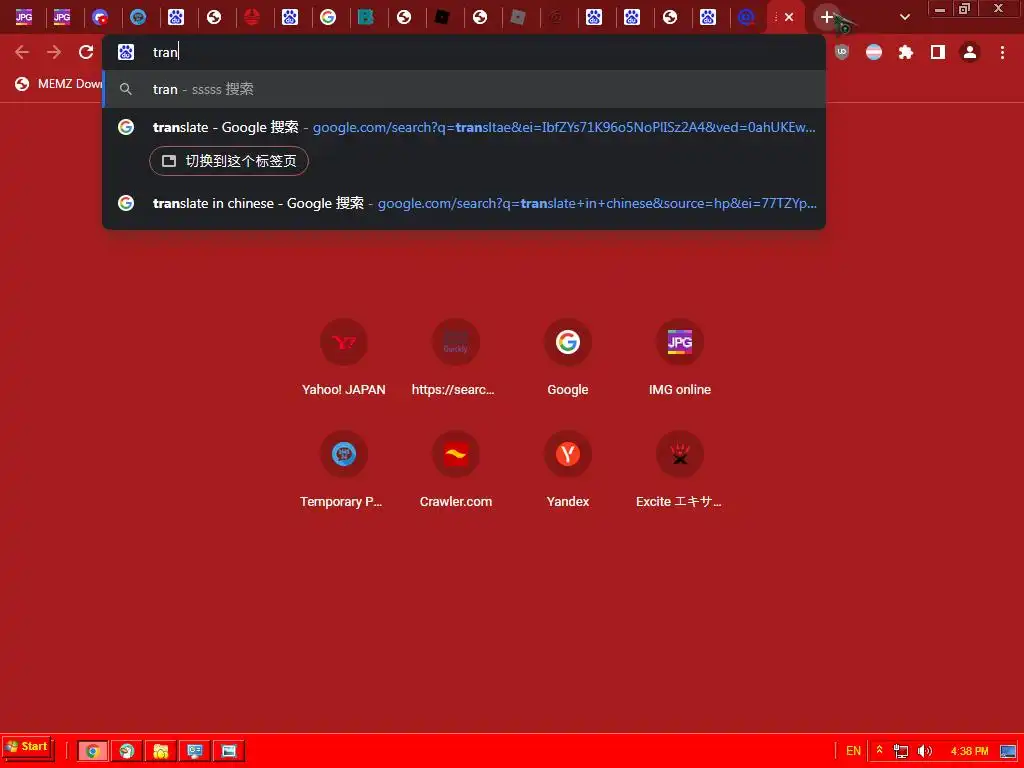The image size is (1024, 768).
Task: Click the Chrome taskbar button
Action: (x=93, y=751)
